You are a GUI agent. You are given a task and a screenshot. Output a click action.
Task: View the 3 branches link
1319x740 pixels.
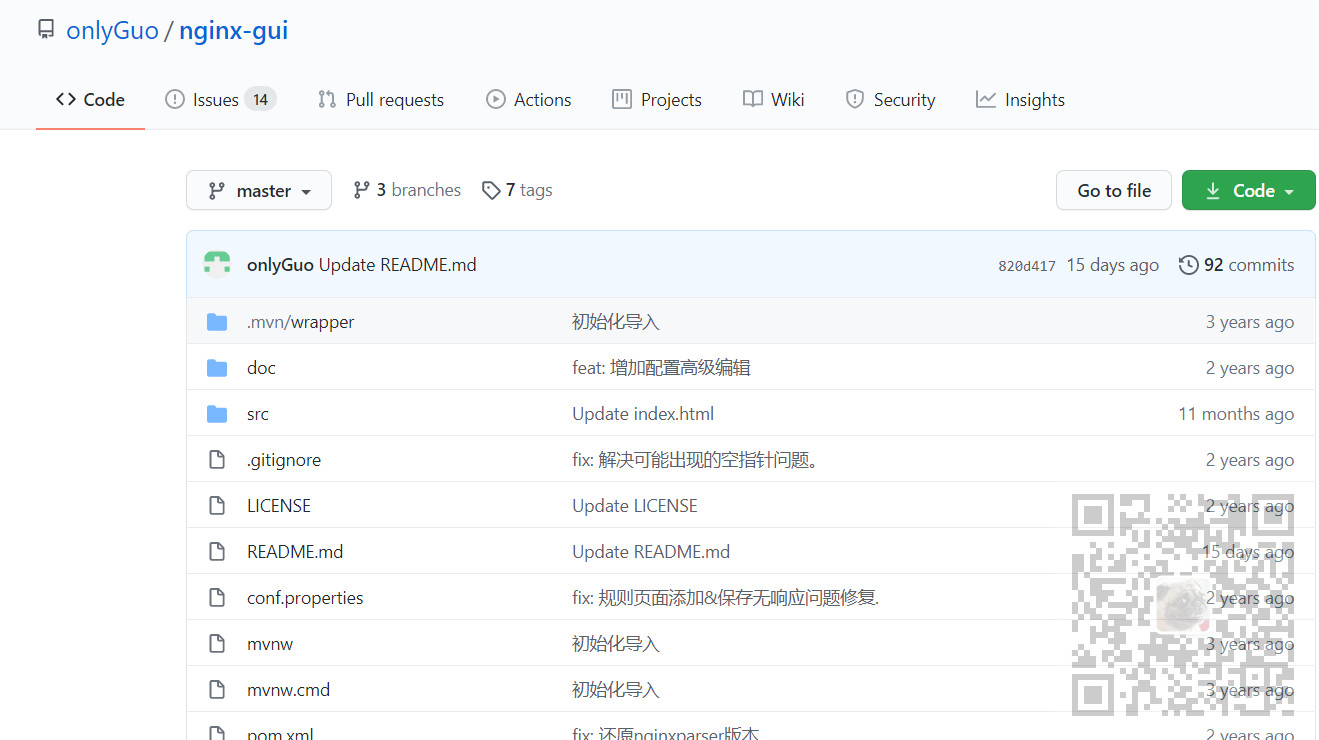pos(407,190)
